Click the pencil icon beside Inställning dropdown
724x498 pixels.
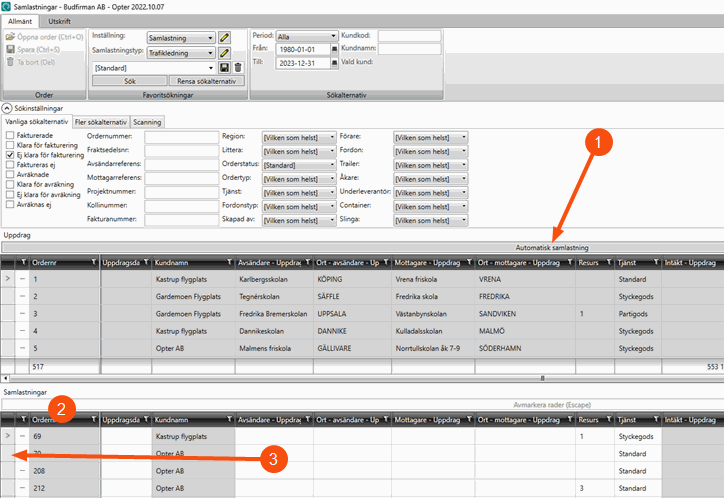pos(225,38)
